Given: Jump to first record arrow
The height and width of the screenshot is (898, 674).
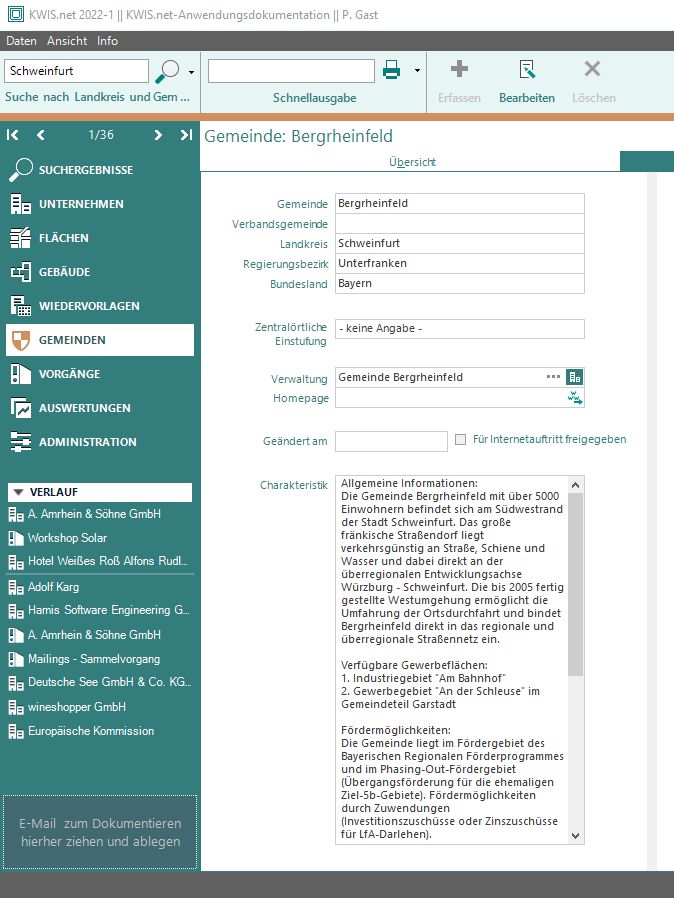Looking at the screenshot, I should pos(13,135).
